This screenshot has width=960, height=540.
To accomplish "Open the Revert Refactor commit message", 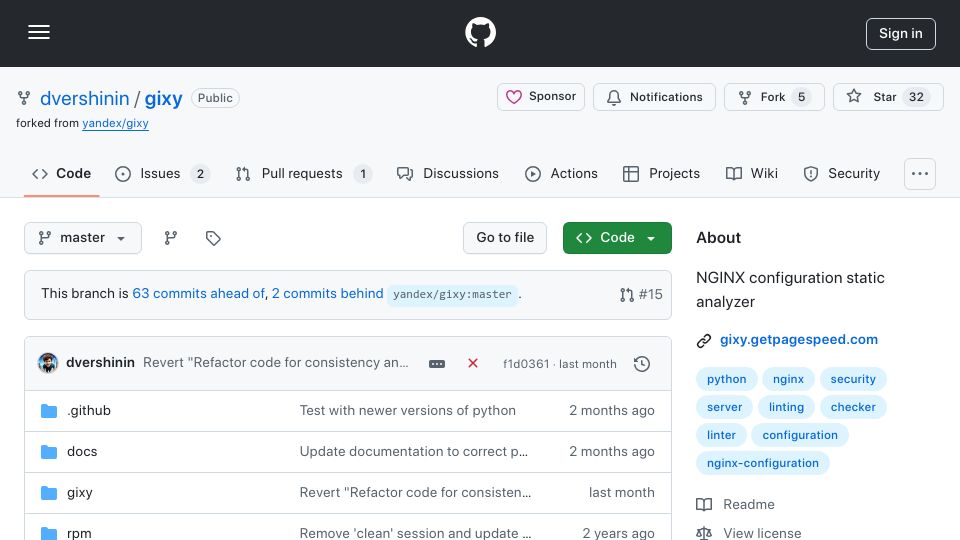I will pyautogui.click(x=276, y=362).
